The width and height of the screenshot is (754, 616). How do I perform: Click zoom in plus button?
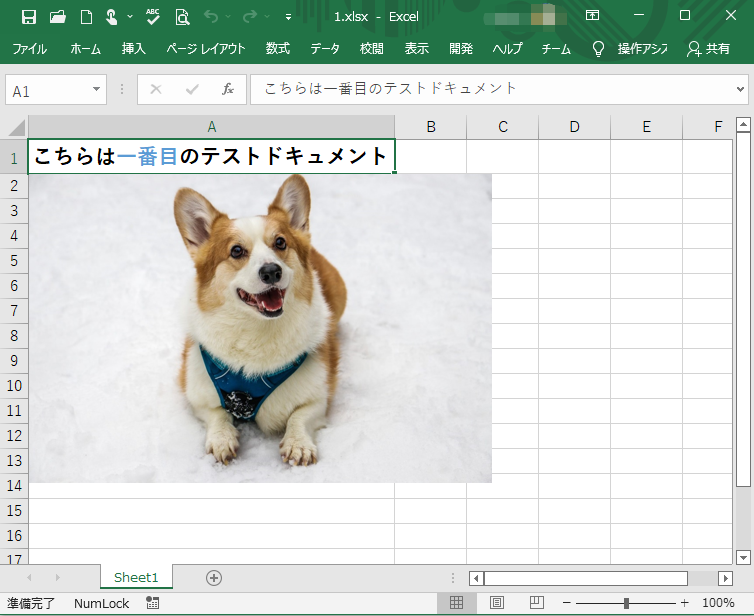[x=685, y=603]
